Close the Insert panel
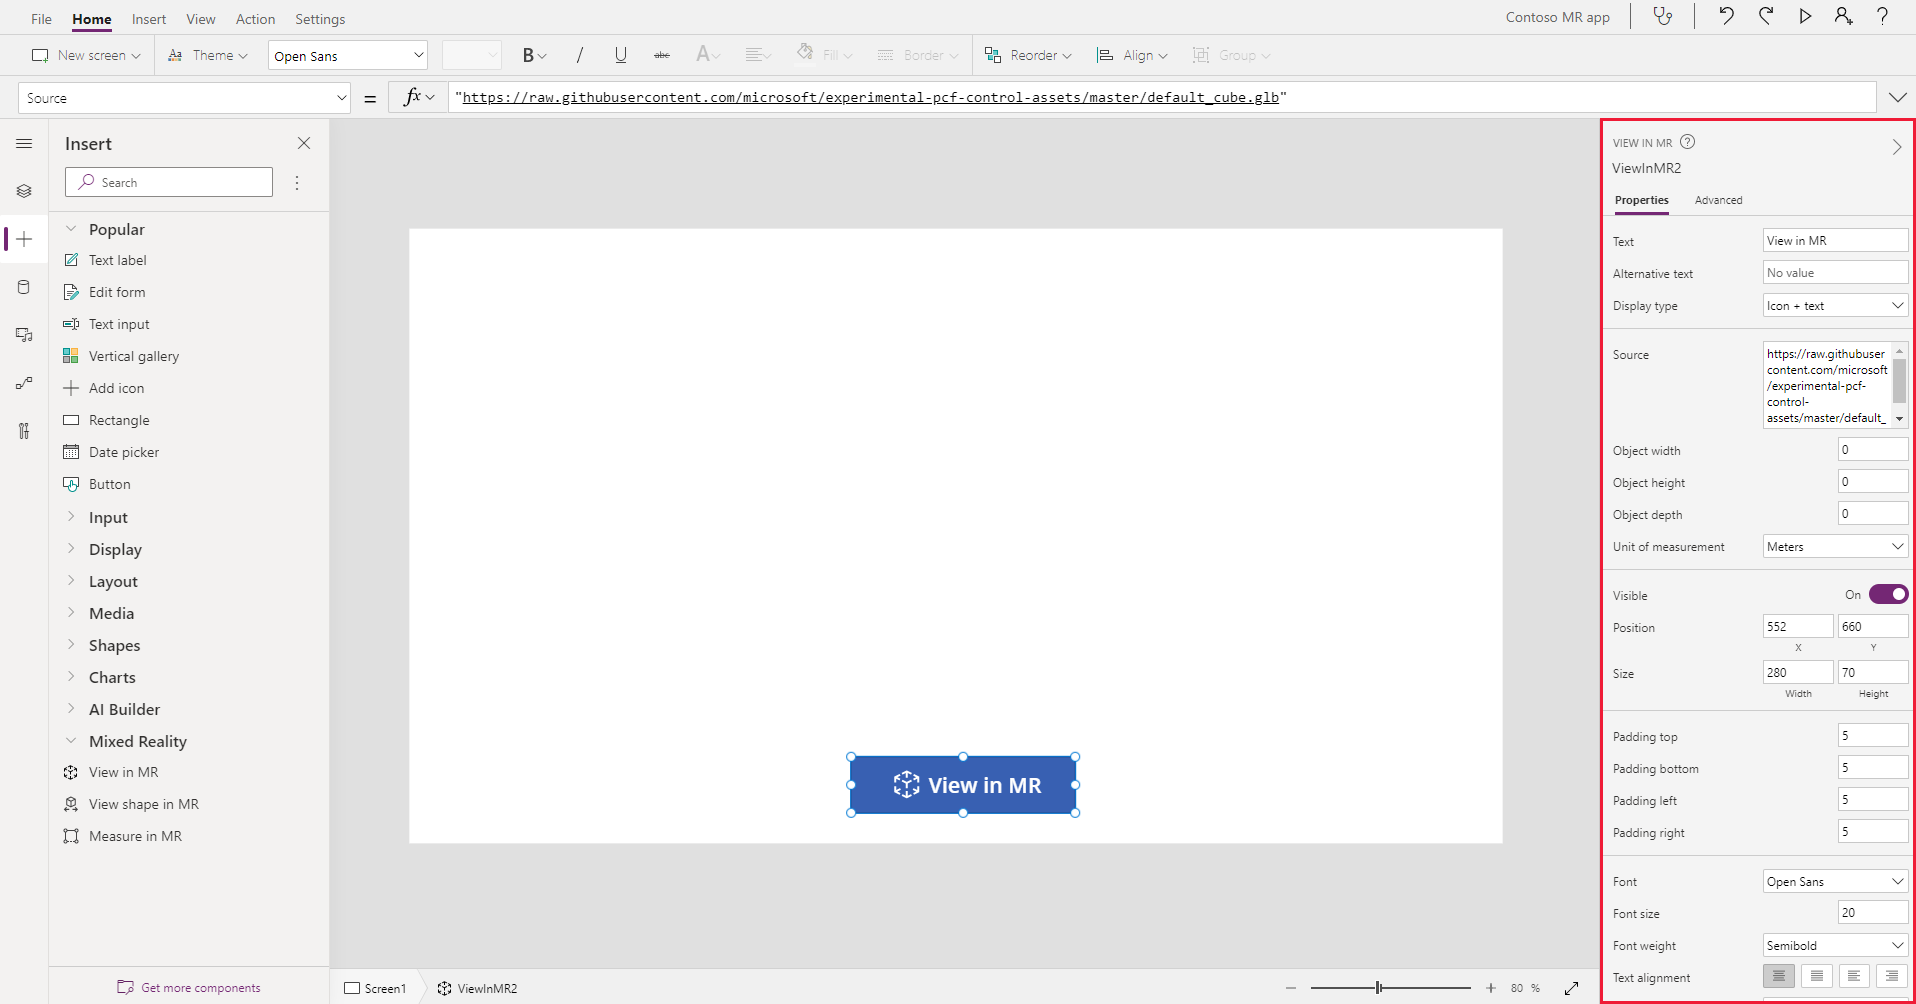 pyautogui.click(x=304, y=143)
